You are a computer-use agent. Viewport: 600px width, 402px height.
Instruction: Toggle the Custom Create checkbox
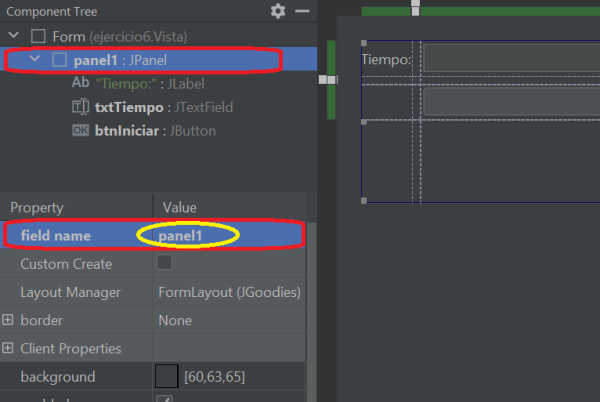click(165, 263)
